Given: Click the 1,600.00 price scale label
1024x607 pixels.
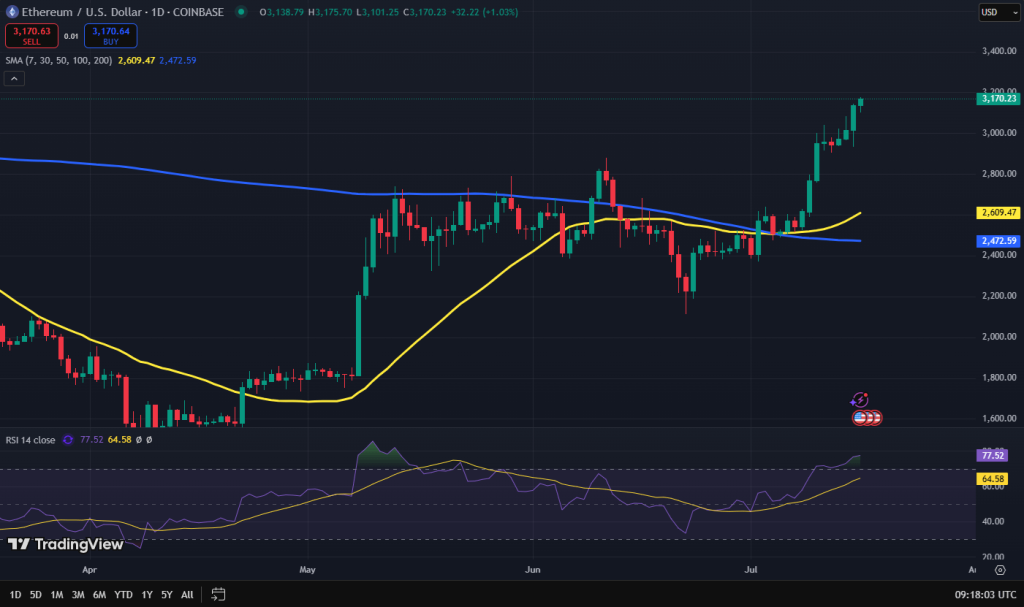Looking at the screenshot, I should (999, 418).
